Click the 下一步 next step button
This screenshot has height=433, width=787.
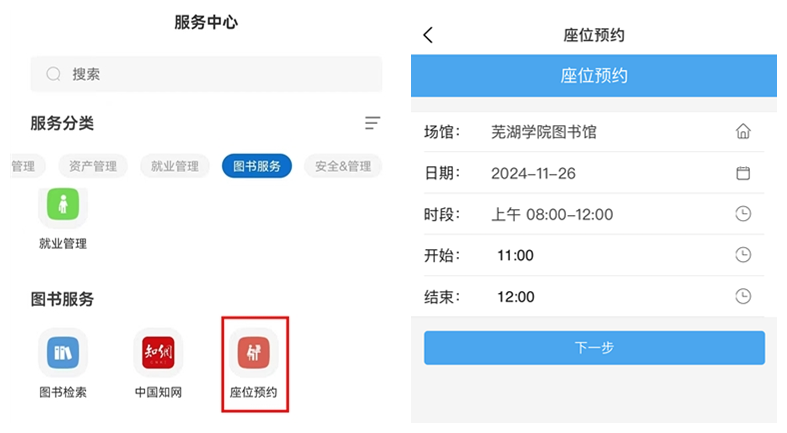pyautogui.click(x=594, y=348)
